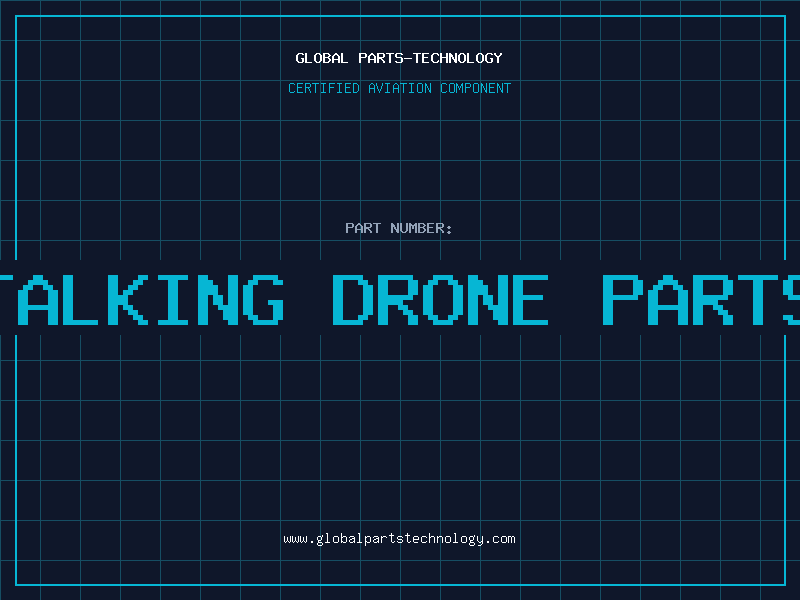
Task: Click the large letter K in TALKING
Action: coord(128,299)
